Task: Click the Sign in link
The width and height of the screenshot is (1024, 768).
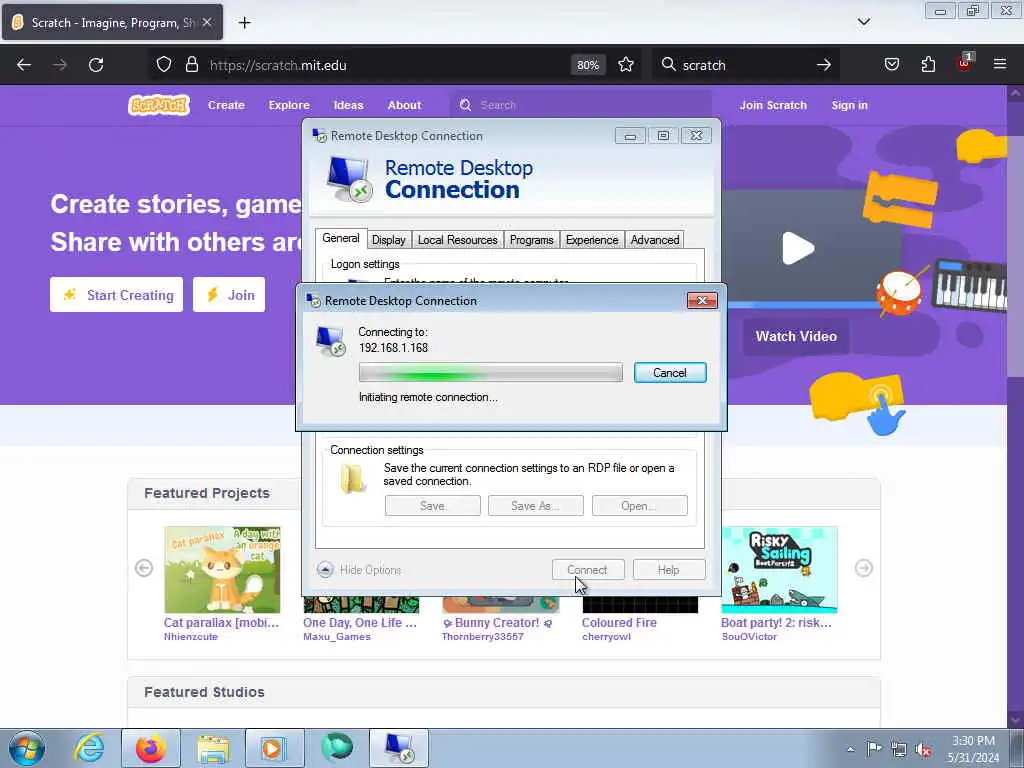Action: point(850,105)
